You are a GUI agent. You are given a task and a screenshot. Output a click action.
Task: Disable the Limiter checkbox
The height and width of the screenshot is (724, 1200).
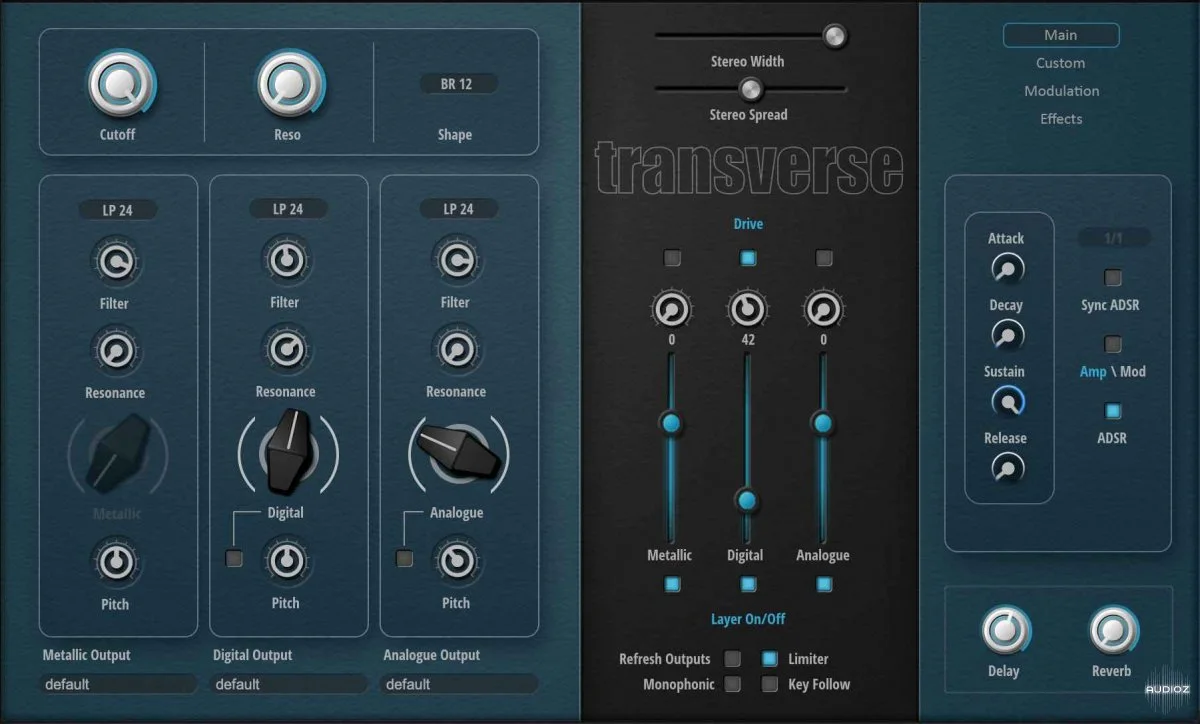tap(770, 658)
